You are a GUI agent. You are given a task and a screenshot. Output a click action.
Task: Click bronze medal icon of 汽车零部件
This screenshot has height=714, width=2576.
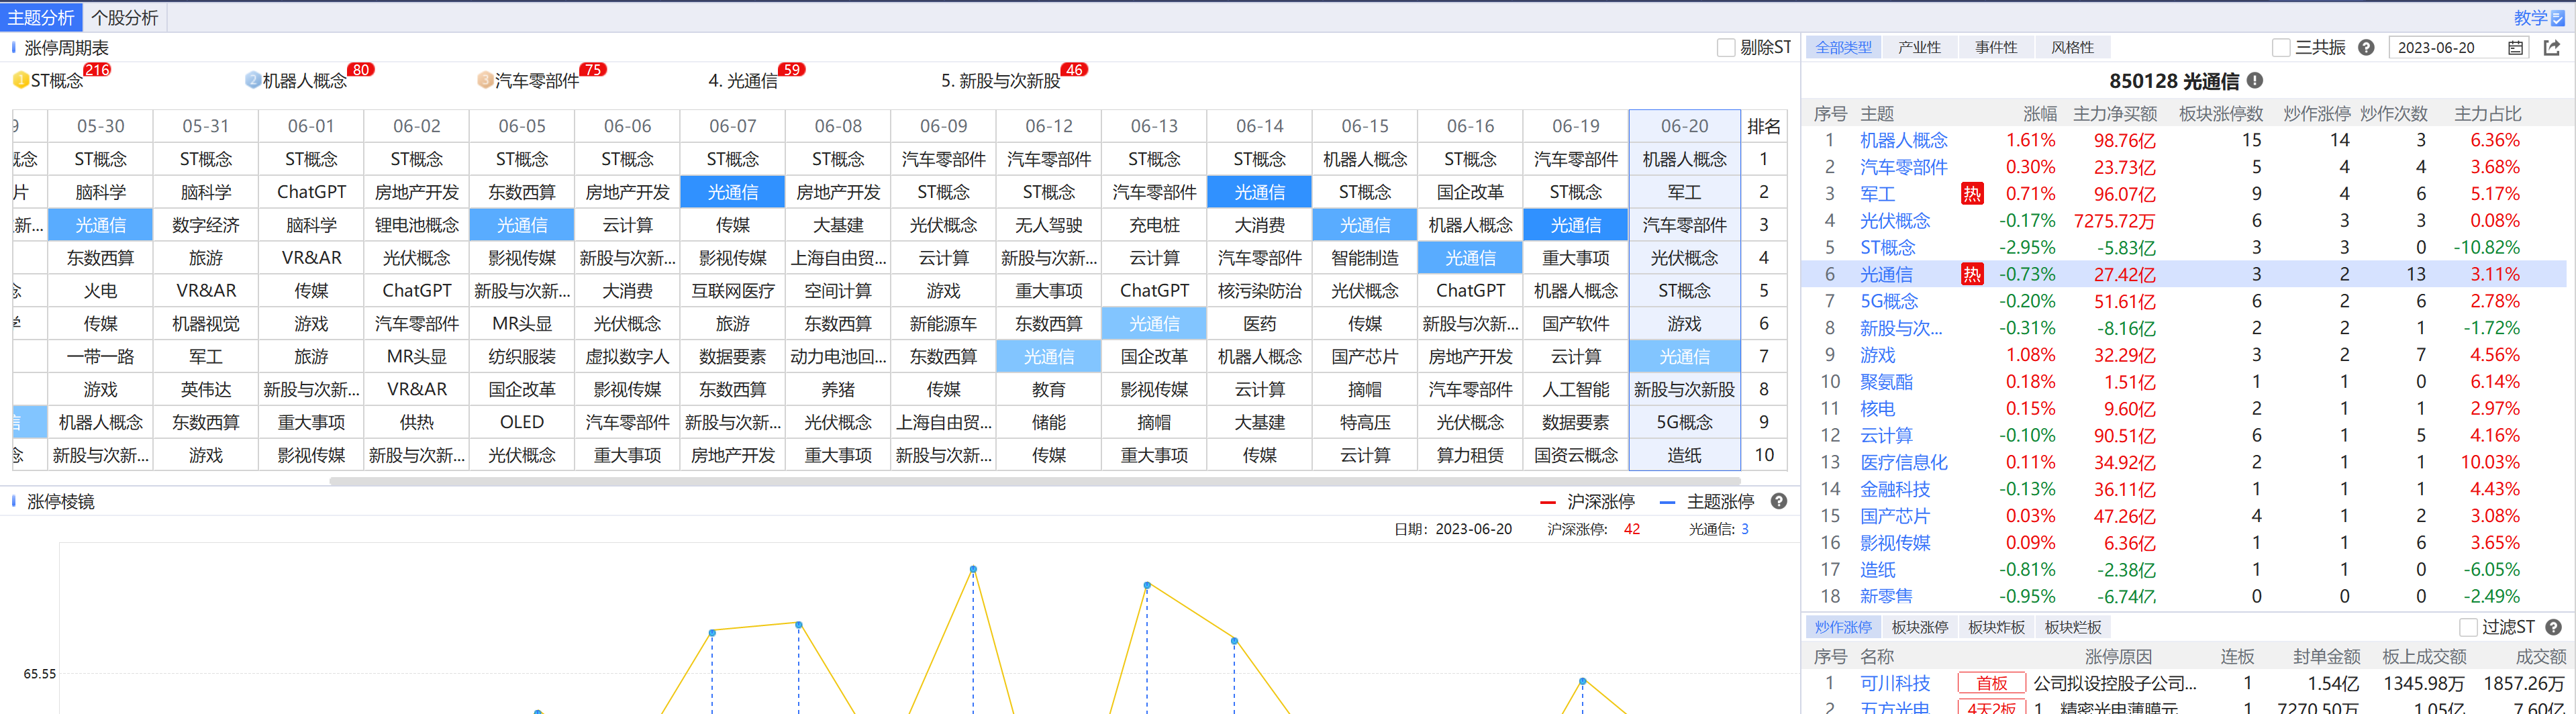coord(485,80)
